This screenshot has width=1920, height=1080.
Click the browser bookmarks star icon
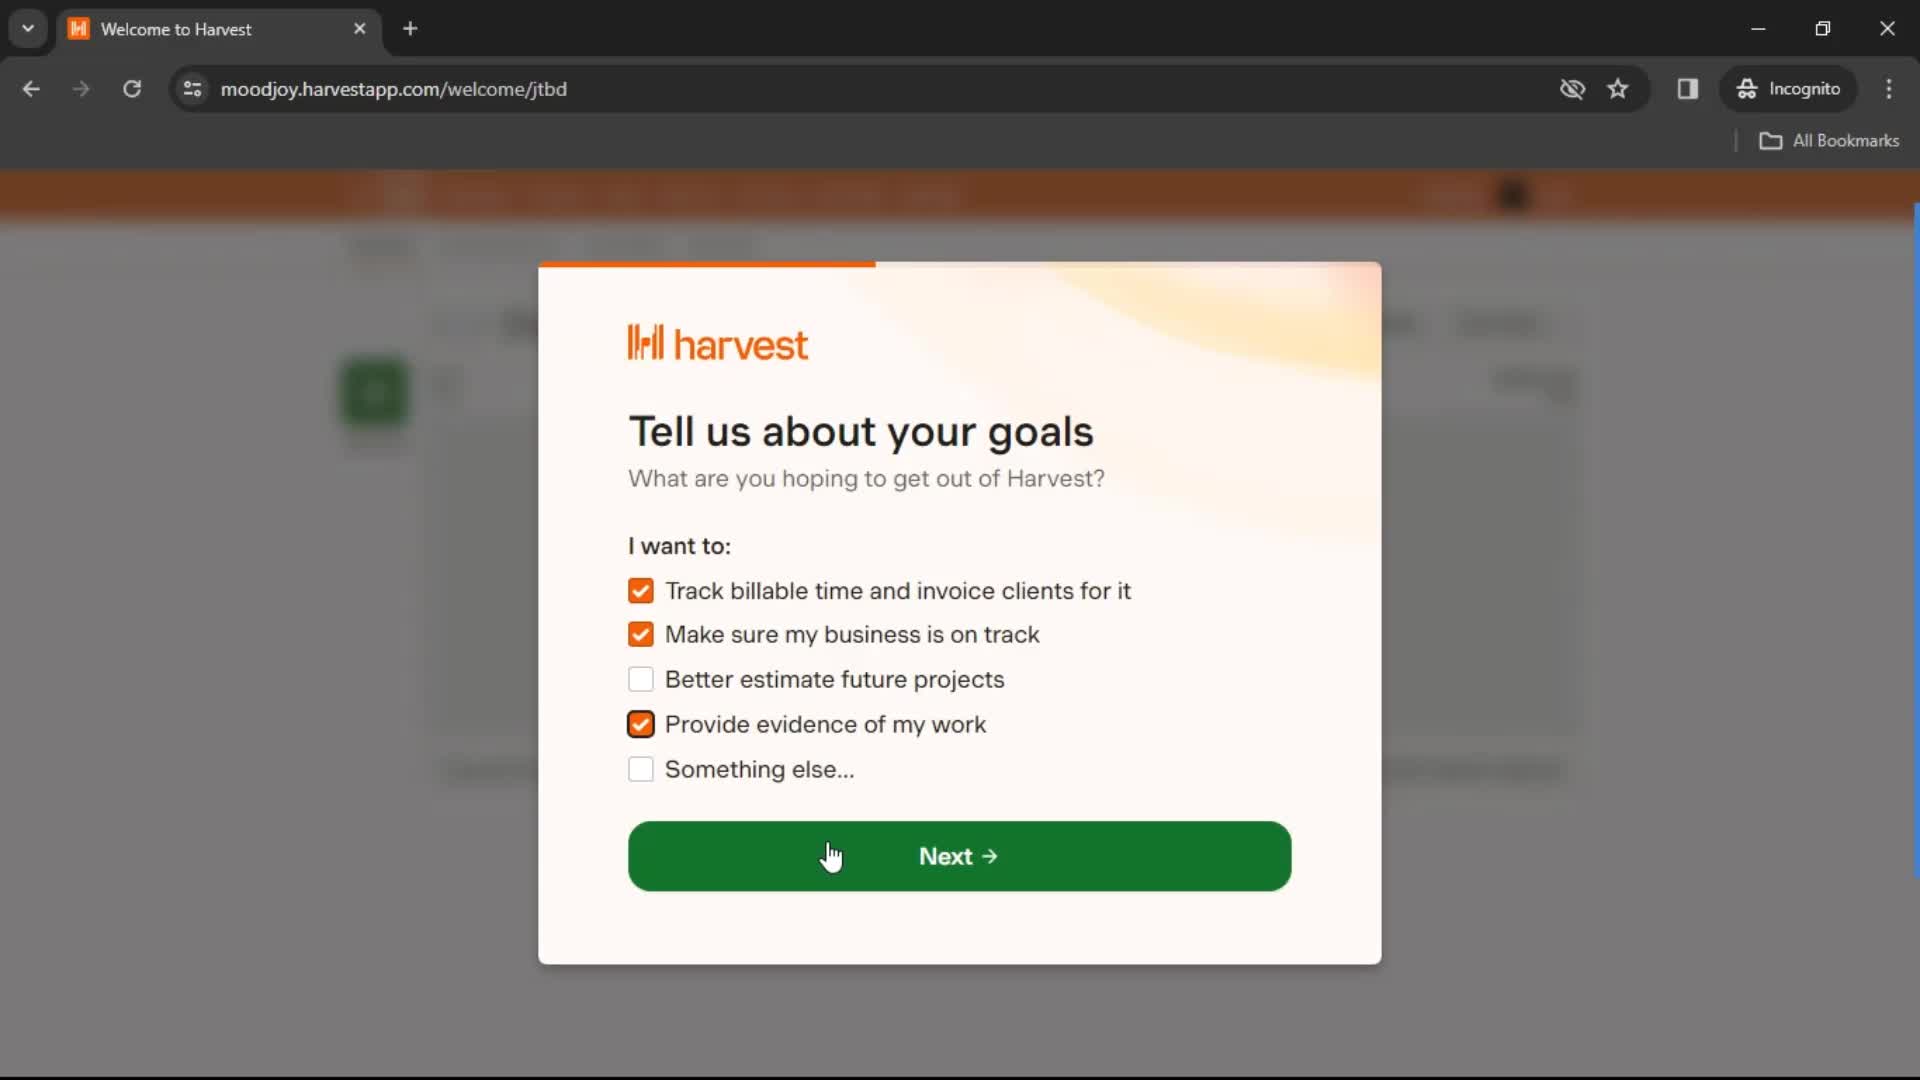1619,88
